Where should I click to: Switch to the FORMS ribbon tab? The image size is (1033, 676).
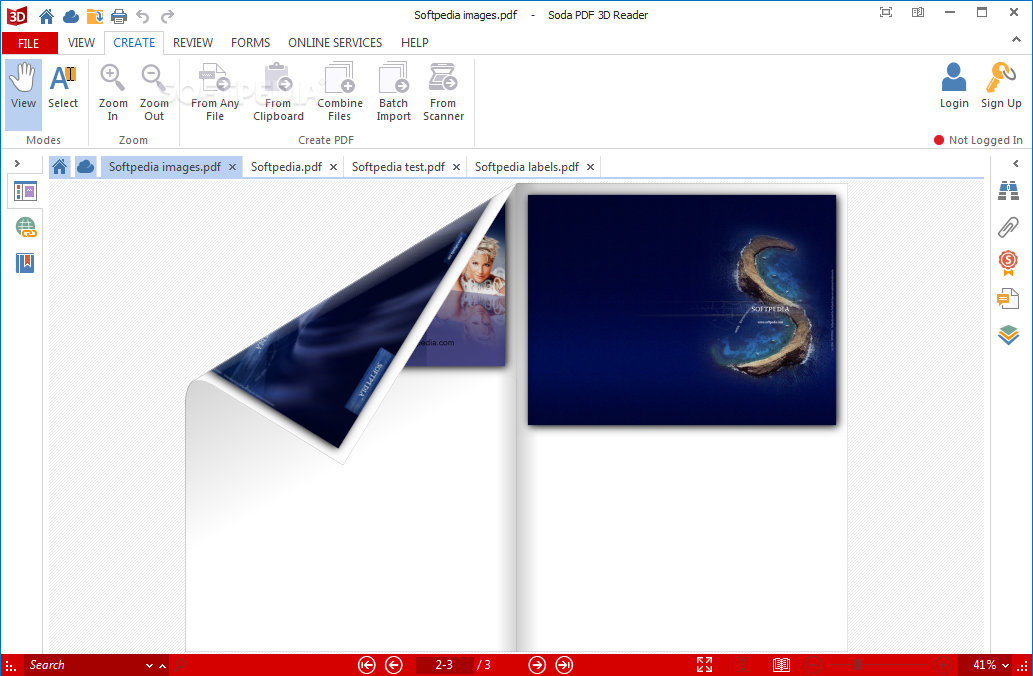[x=250, y=43]
